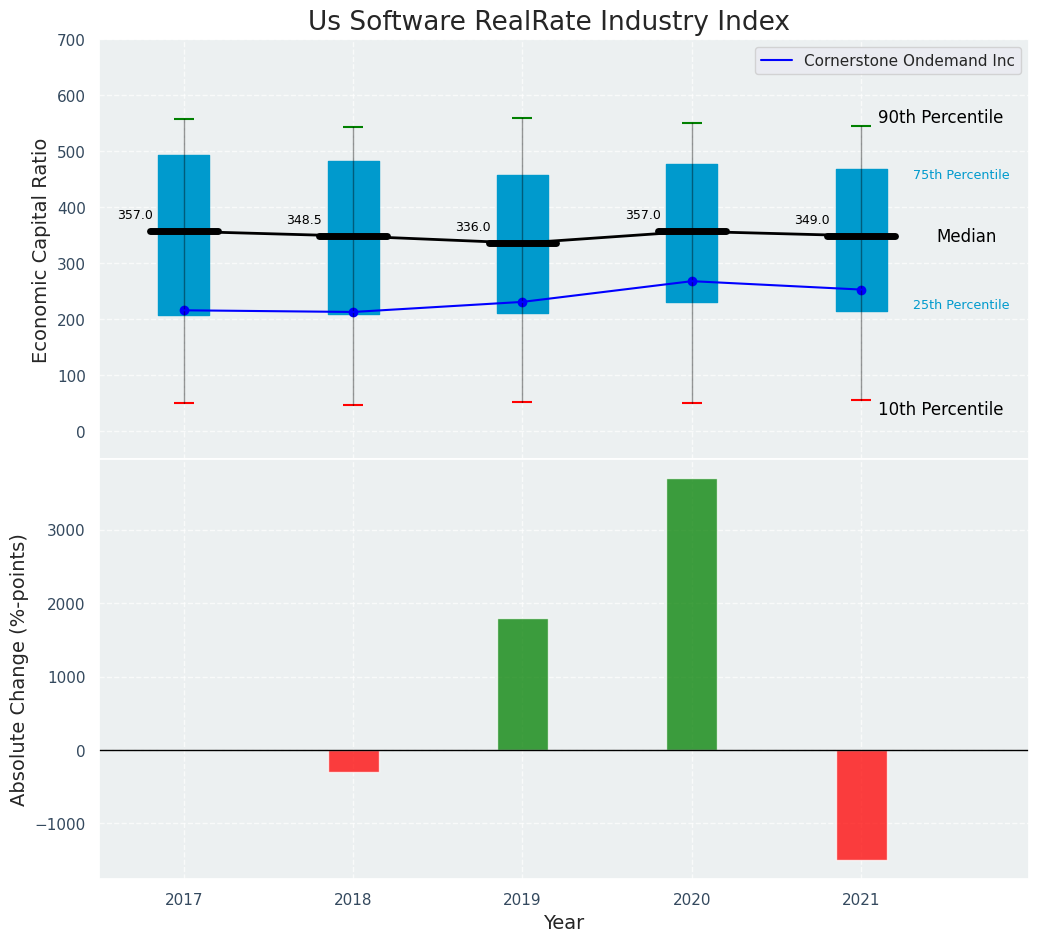Click the 2018 x-axis tick label

pyautogui.click(x=353, y=899)
